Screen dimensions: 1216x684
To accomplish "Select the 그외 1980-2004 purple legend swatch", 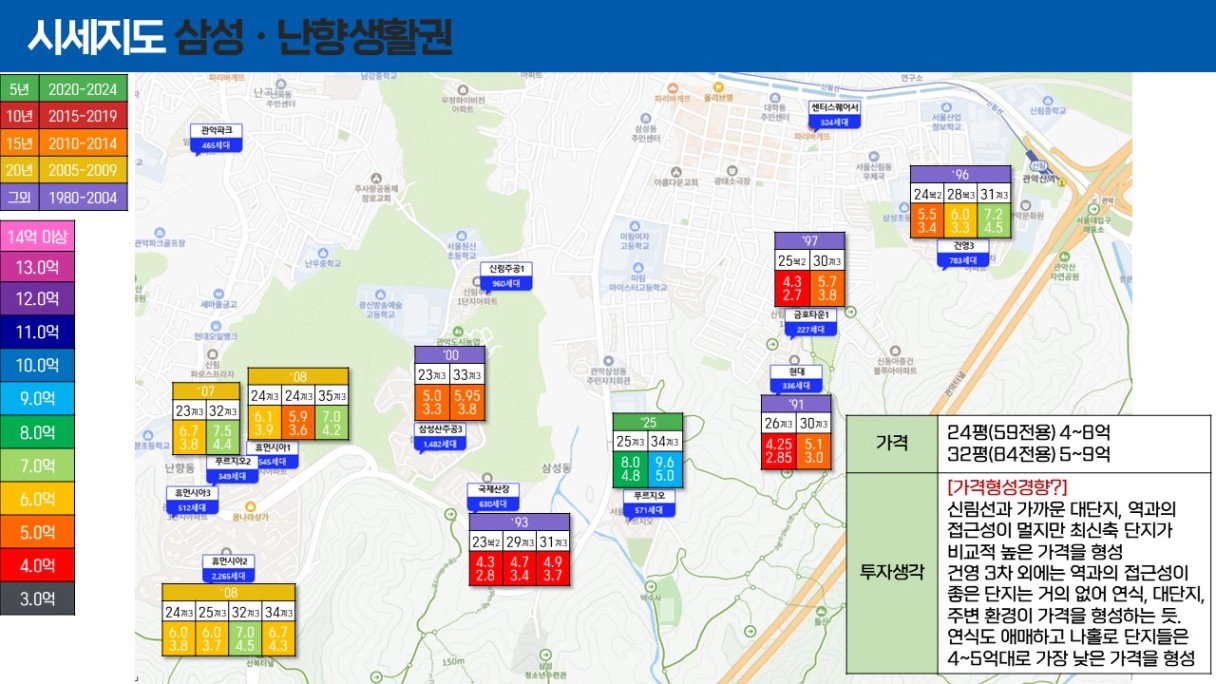I will 65,197.
